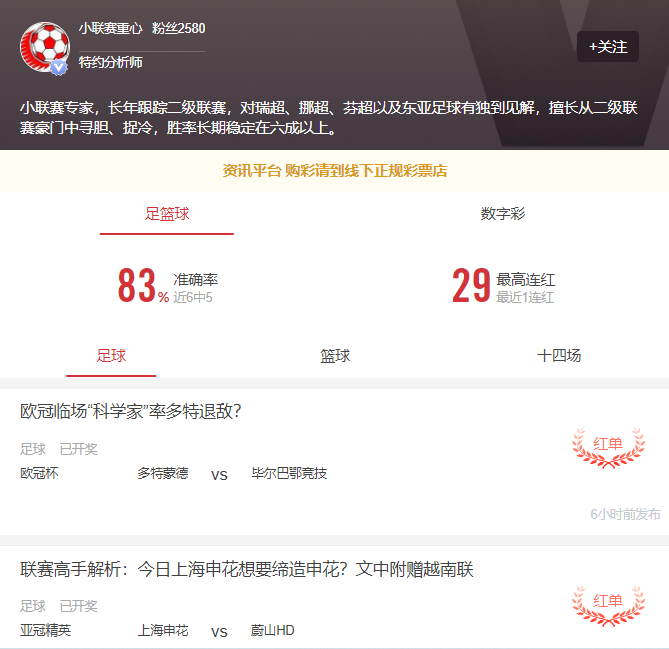This screenshot has height=649, width=669.
Task: Follow the analyst with +关注 button
Action: coord(608,47)
